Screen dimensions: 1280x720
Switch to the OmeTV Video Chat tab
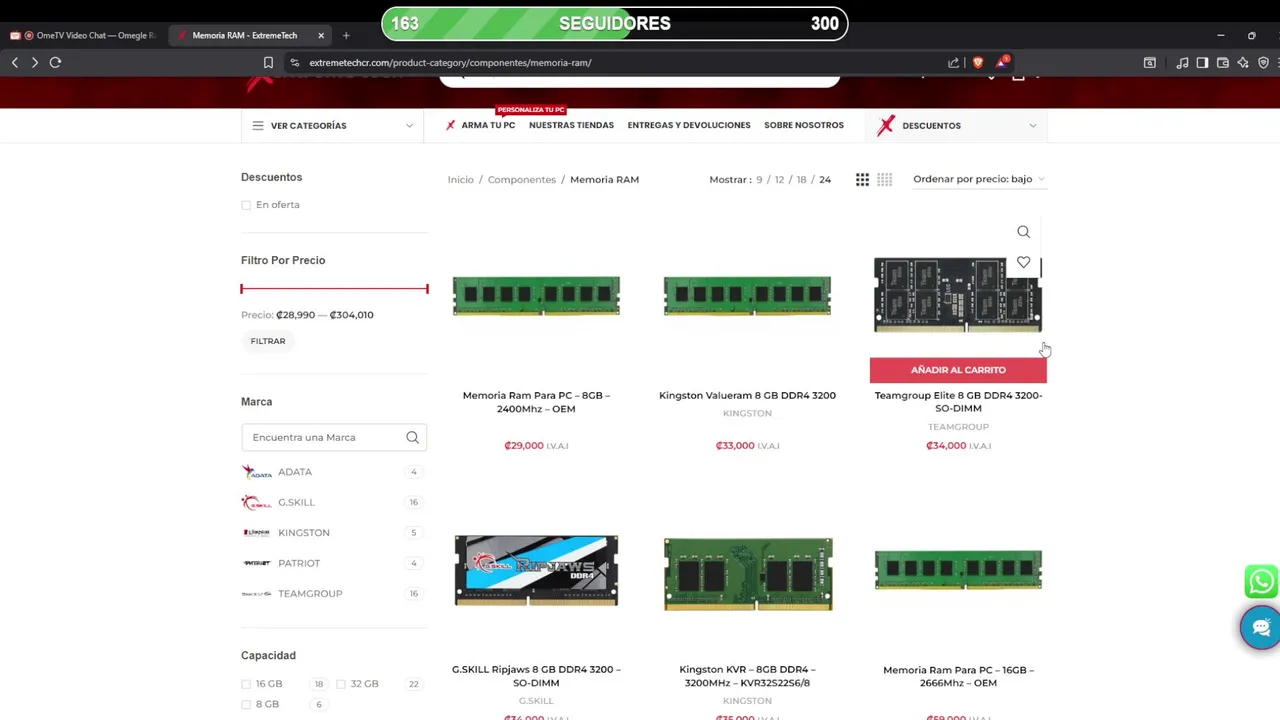[x=85, y=35]
